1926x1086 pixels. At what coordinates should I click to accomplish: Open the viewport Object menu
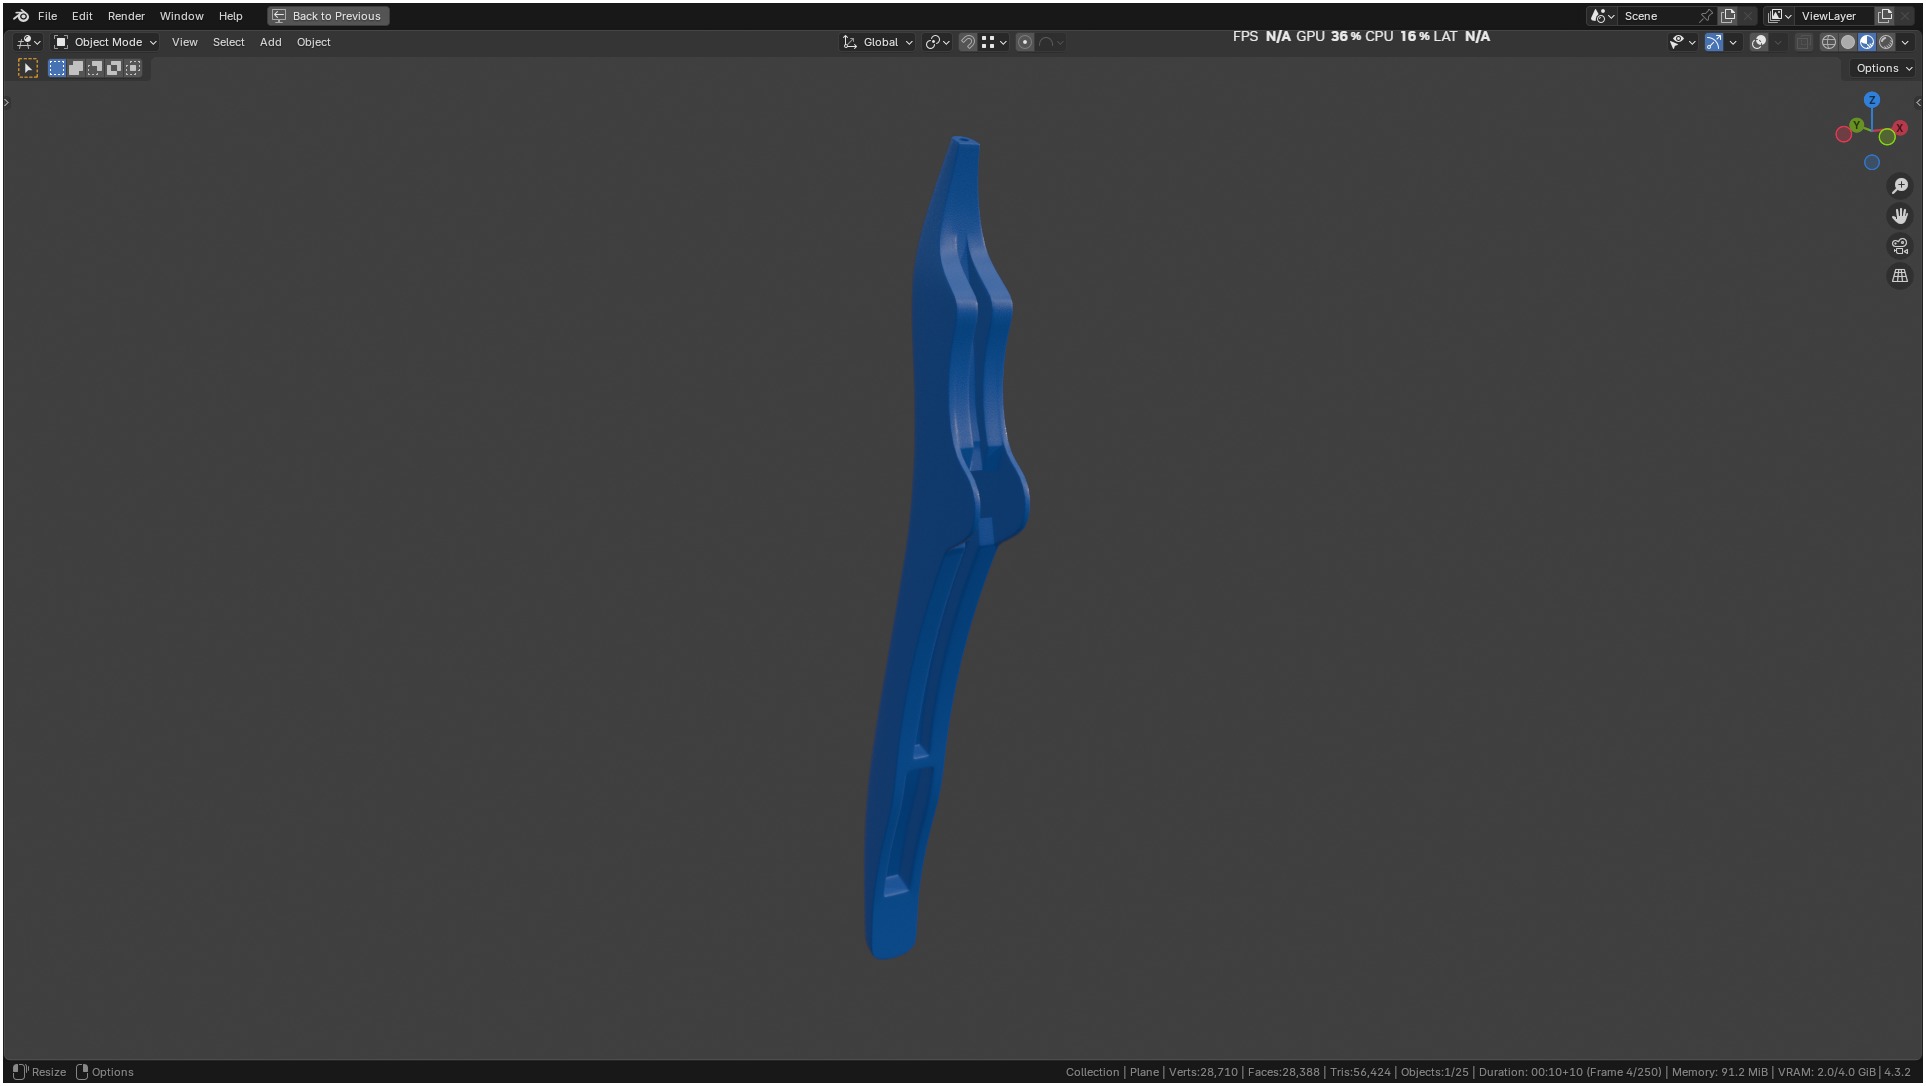click(313, 42)
